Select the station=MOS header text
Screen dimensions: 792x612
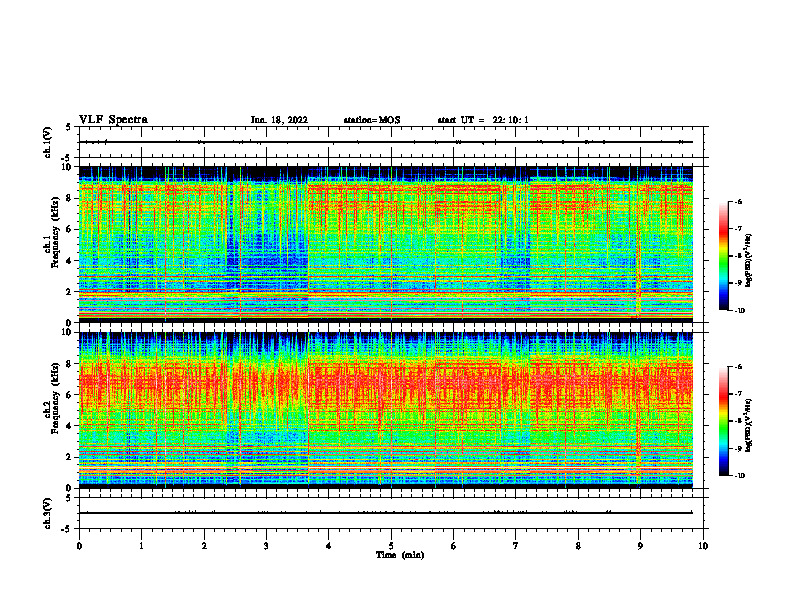click(372, 120)
